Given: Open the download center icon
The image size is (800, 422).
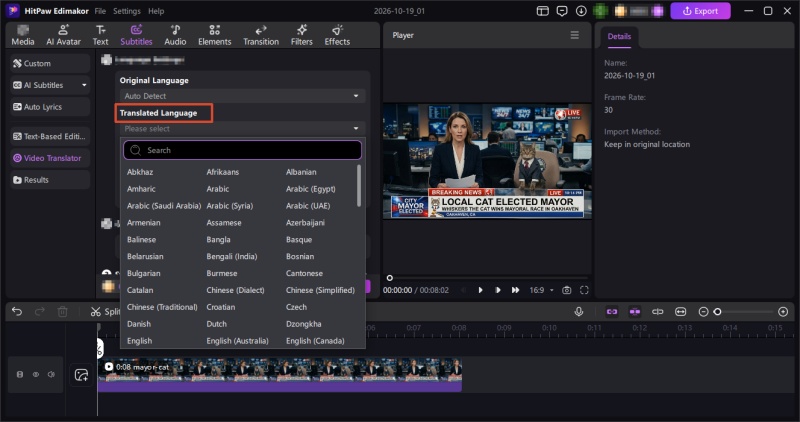Looking at the screenshot, I should 581,11.
